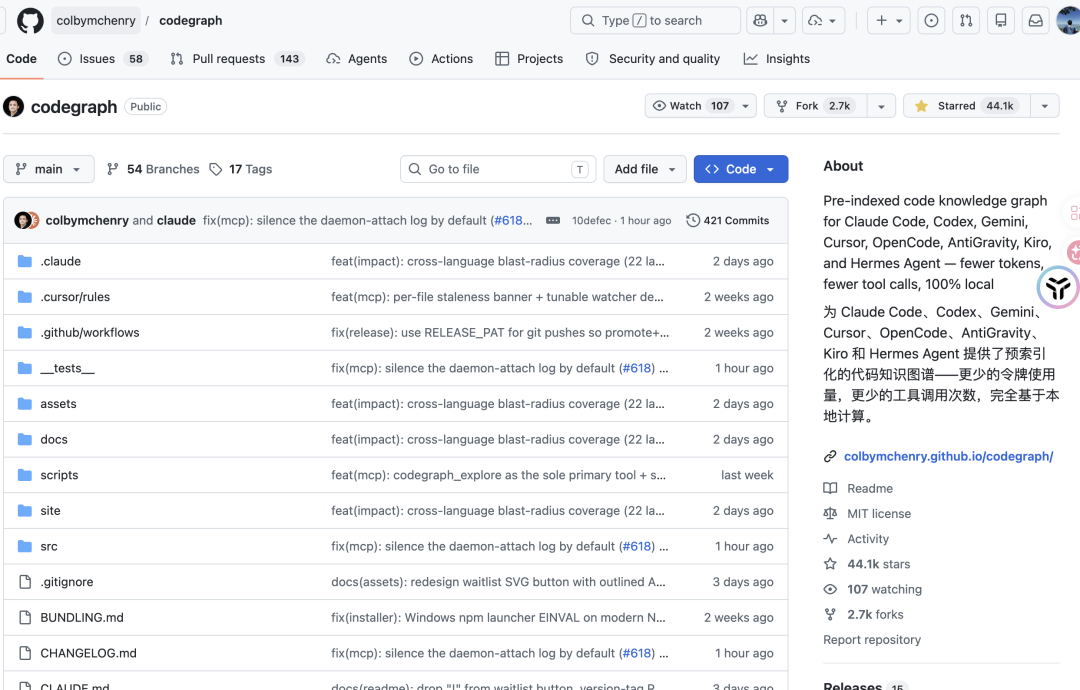Open the green Code clone dropdown

point(740,169)
